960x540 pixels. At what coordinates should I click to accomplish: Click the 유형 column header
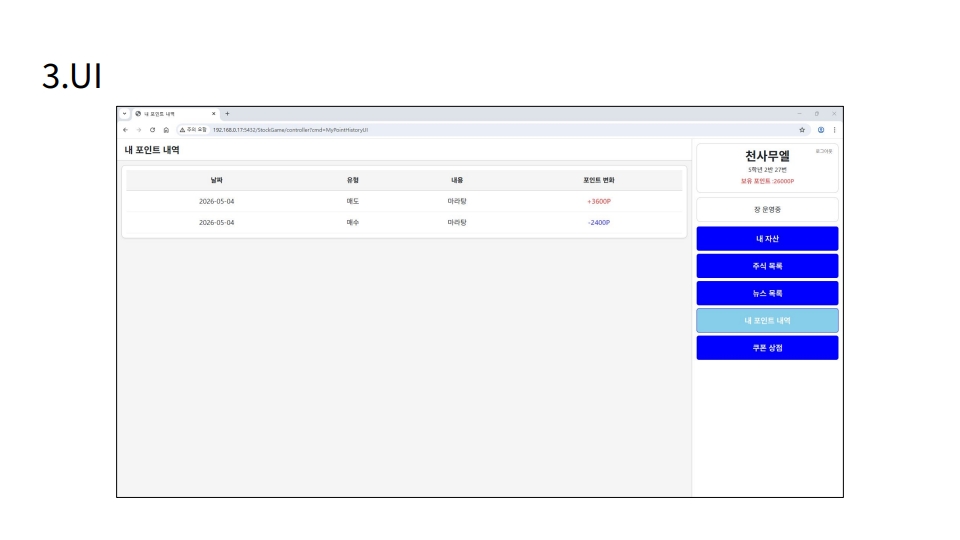pyautogui.click(x=353, y=180)
